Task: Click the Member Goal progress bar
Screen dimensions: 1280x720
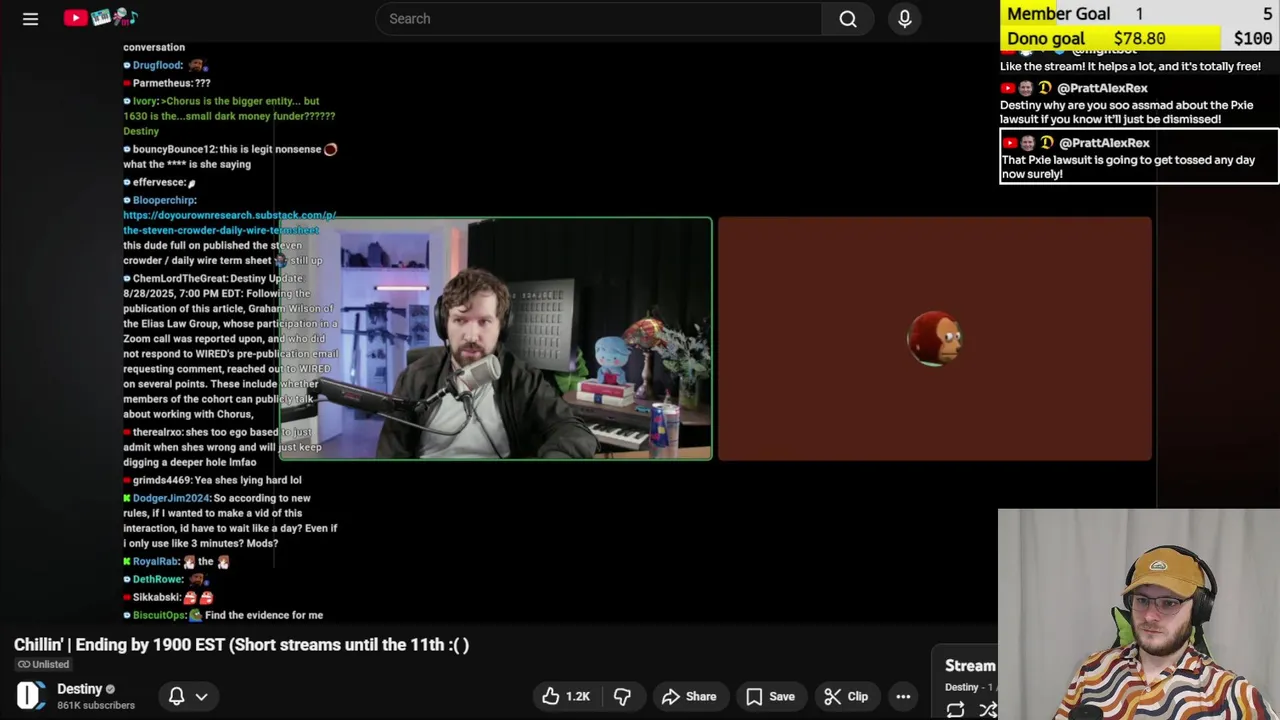Action: tap(1139, 13)
